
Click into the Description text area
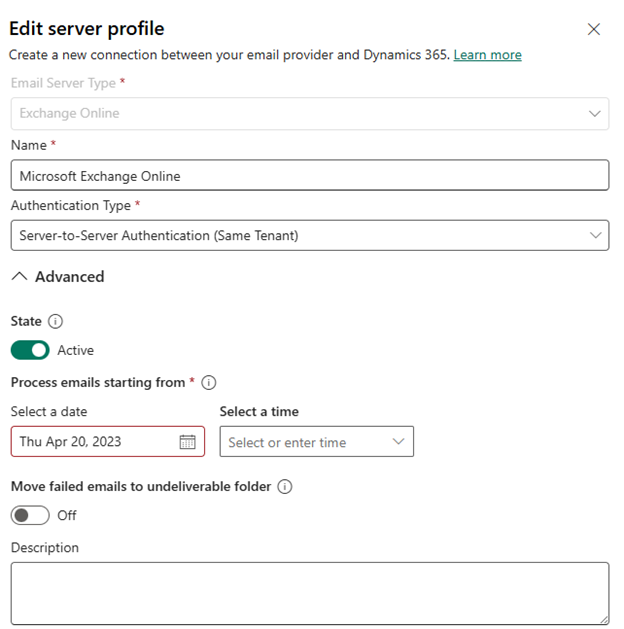pos(309,593)
